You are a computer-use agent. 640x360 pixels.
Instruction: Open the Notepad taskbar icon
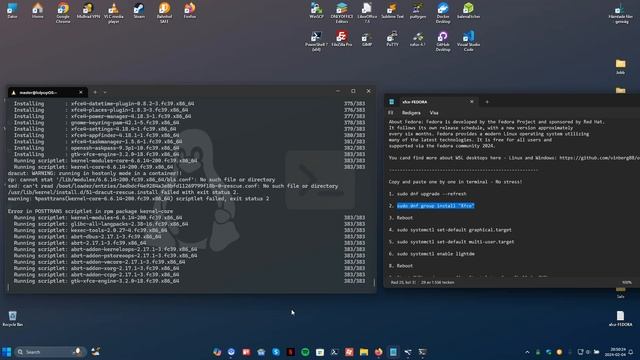tap(393, 352)
